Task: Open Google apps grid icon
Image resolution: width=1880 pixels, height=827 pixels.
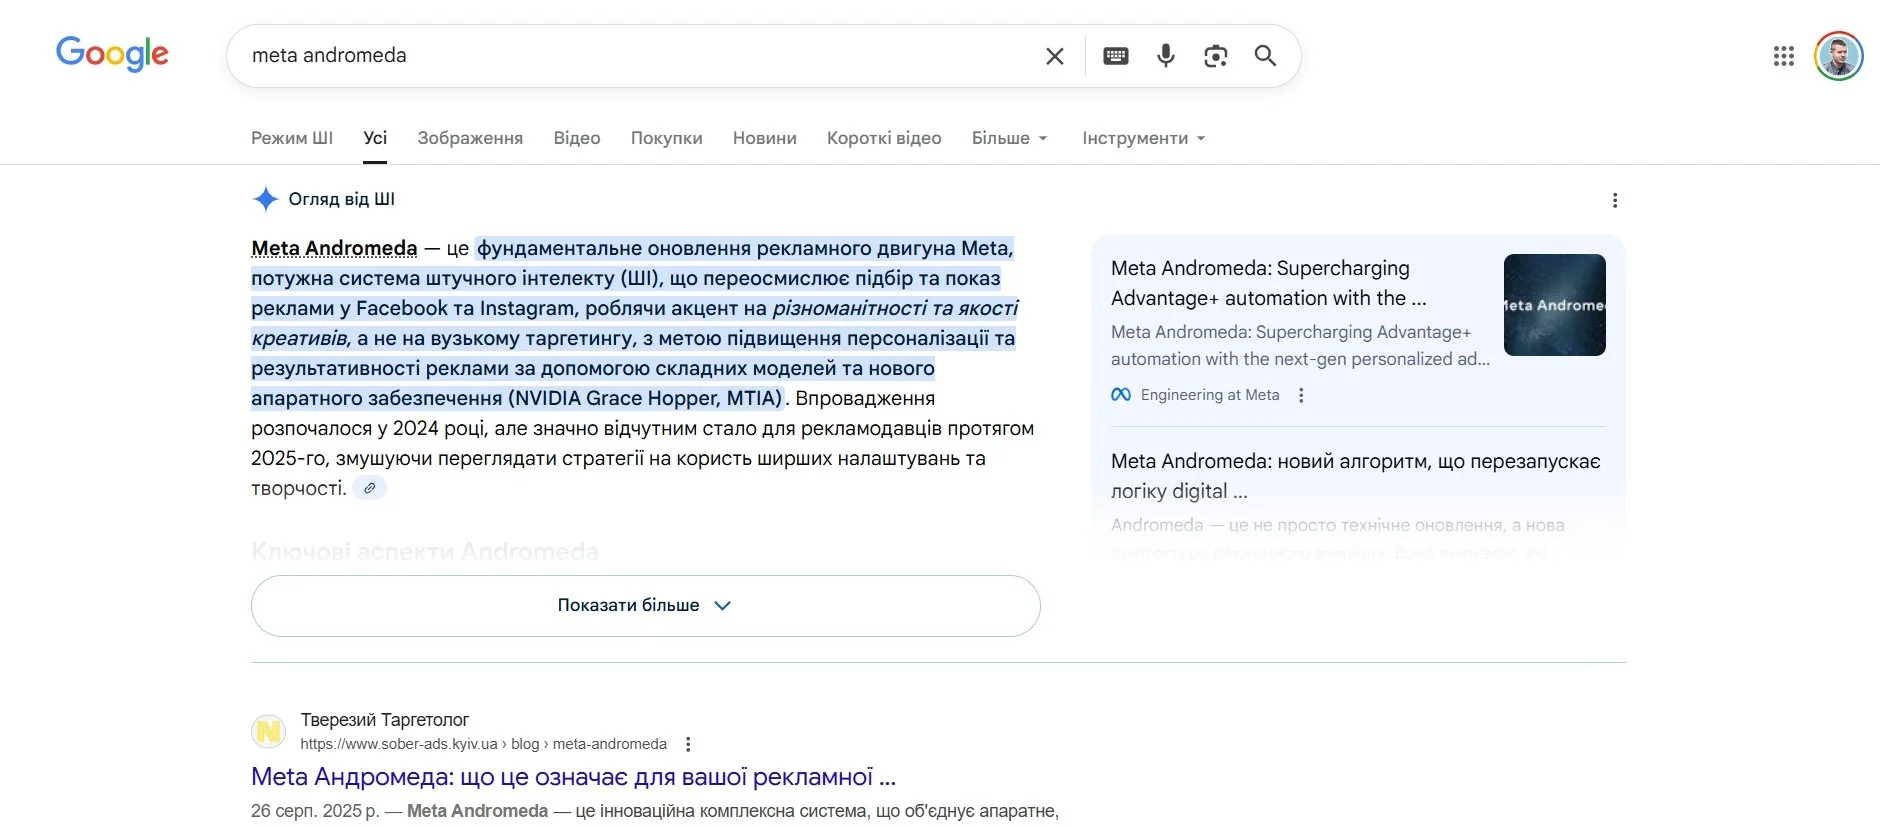Action: (x=1784, y=56)
